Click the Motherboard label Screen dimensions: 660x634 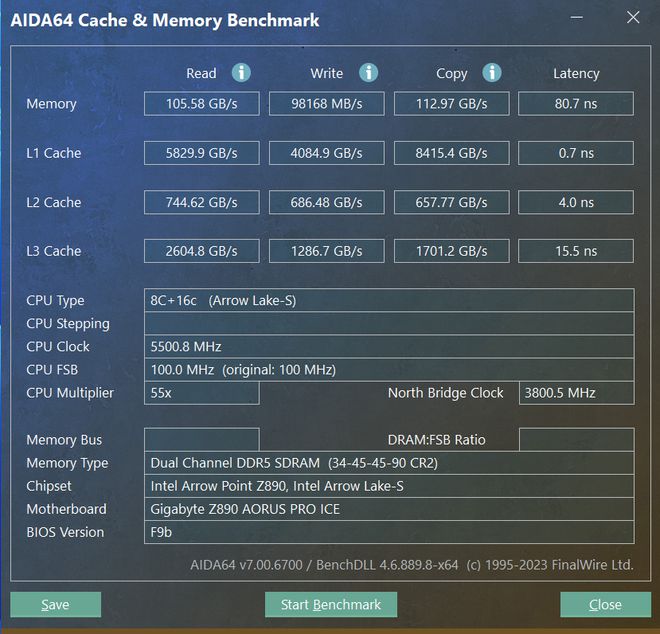click(x=67, y=509)
